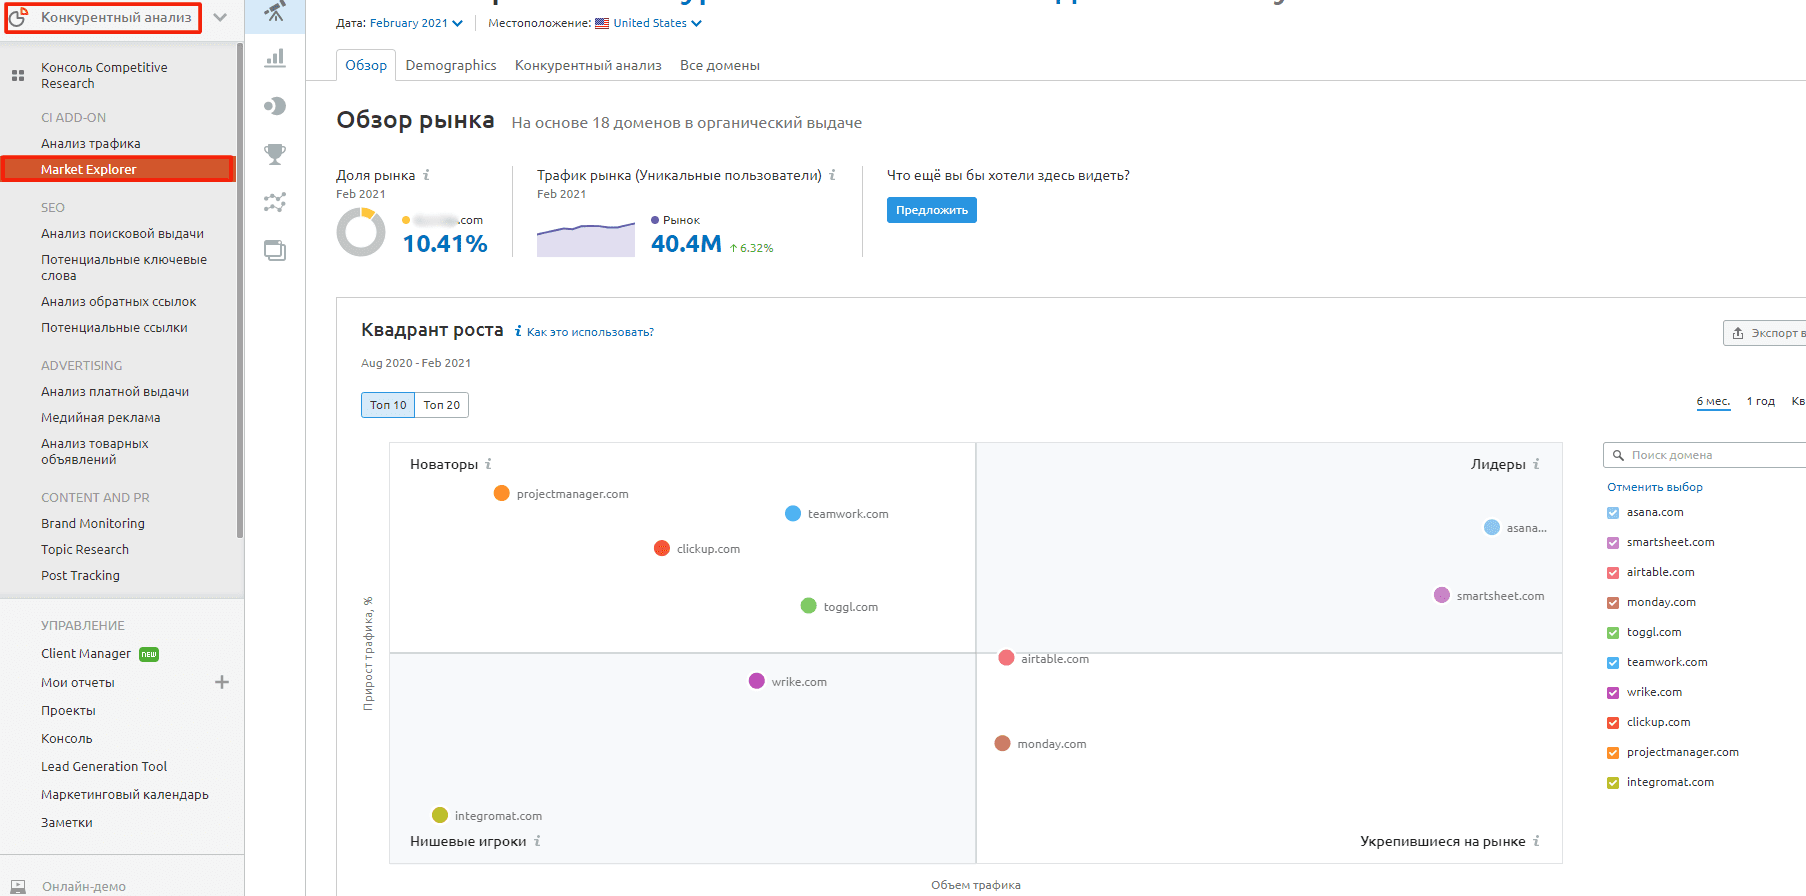Click the bar chart icon in the vertical toolbar
This screenshot has height=896, width=1806.
point(275,58)
